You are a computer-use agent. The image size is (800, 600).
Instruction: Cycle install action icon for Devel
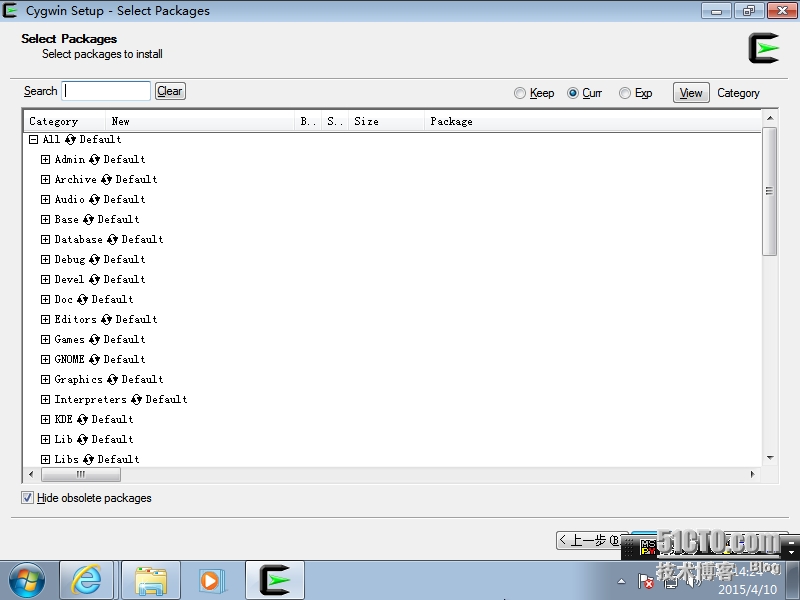tap(94, 280)
